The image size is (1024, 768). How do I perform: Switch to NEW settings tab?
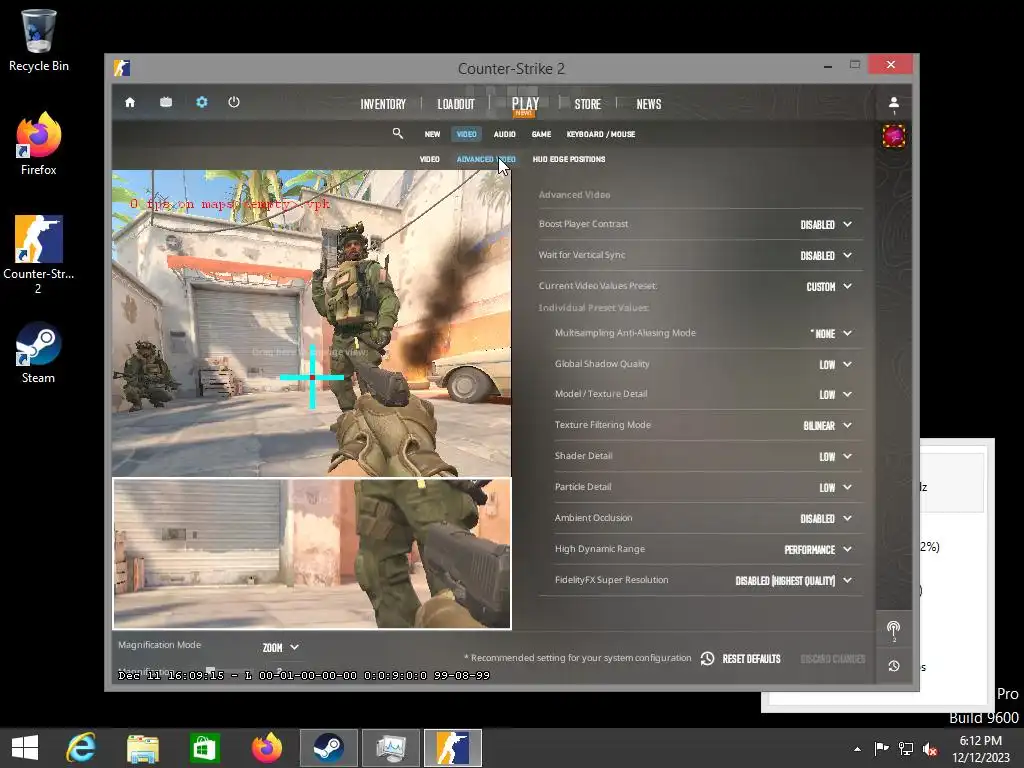click(x=432, y=134)
